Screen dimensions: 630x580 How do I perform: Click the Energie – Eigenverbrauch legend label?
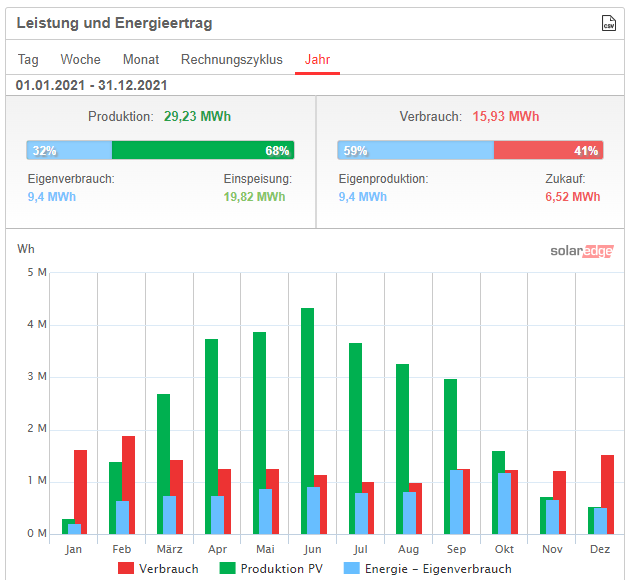point(438,569)
